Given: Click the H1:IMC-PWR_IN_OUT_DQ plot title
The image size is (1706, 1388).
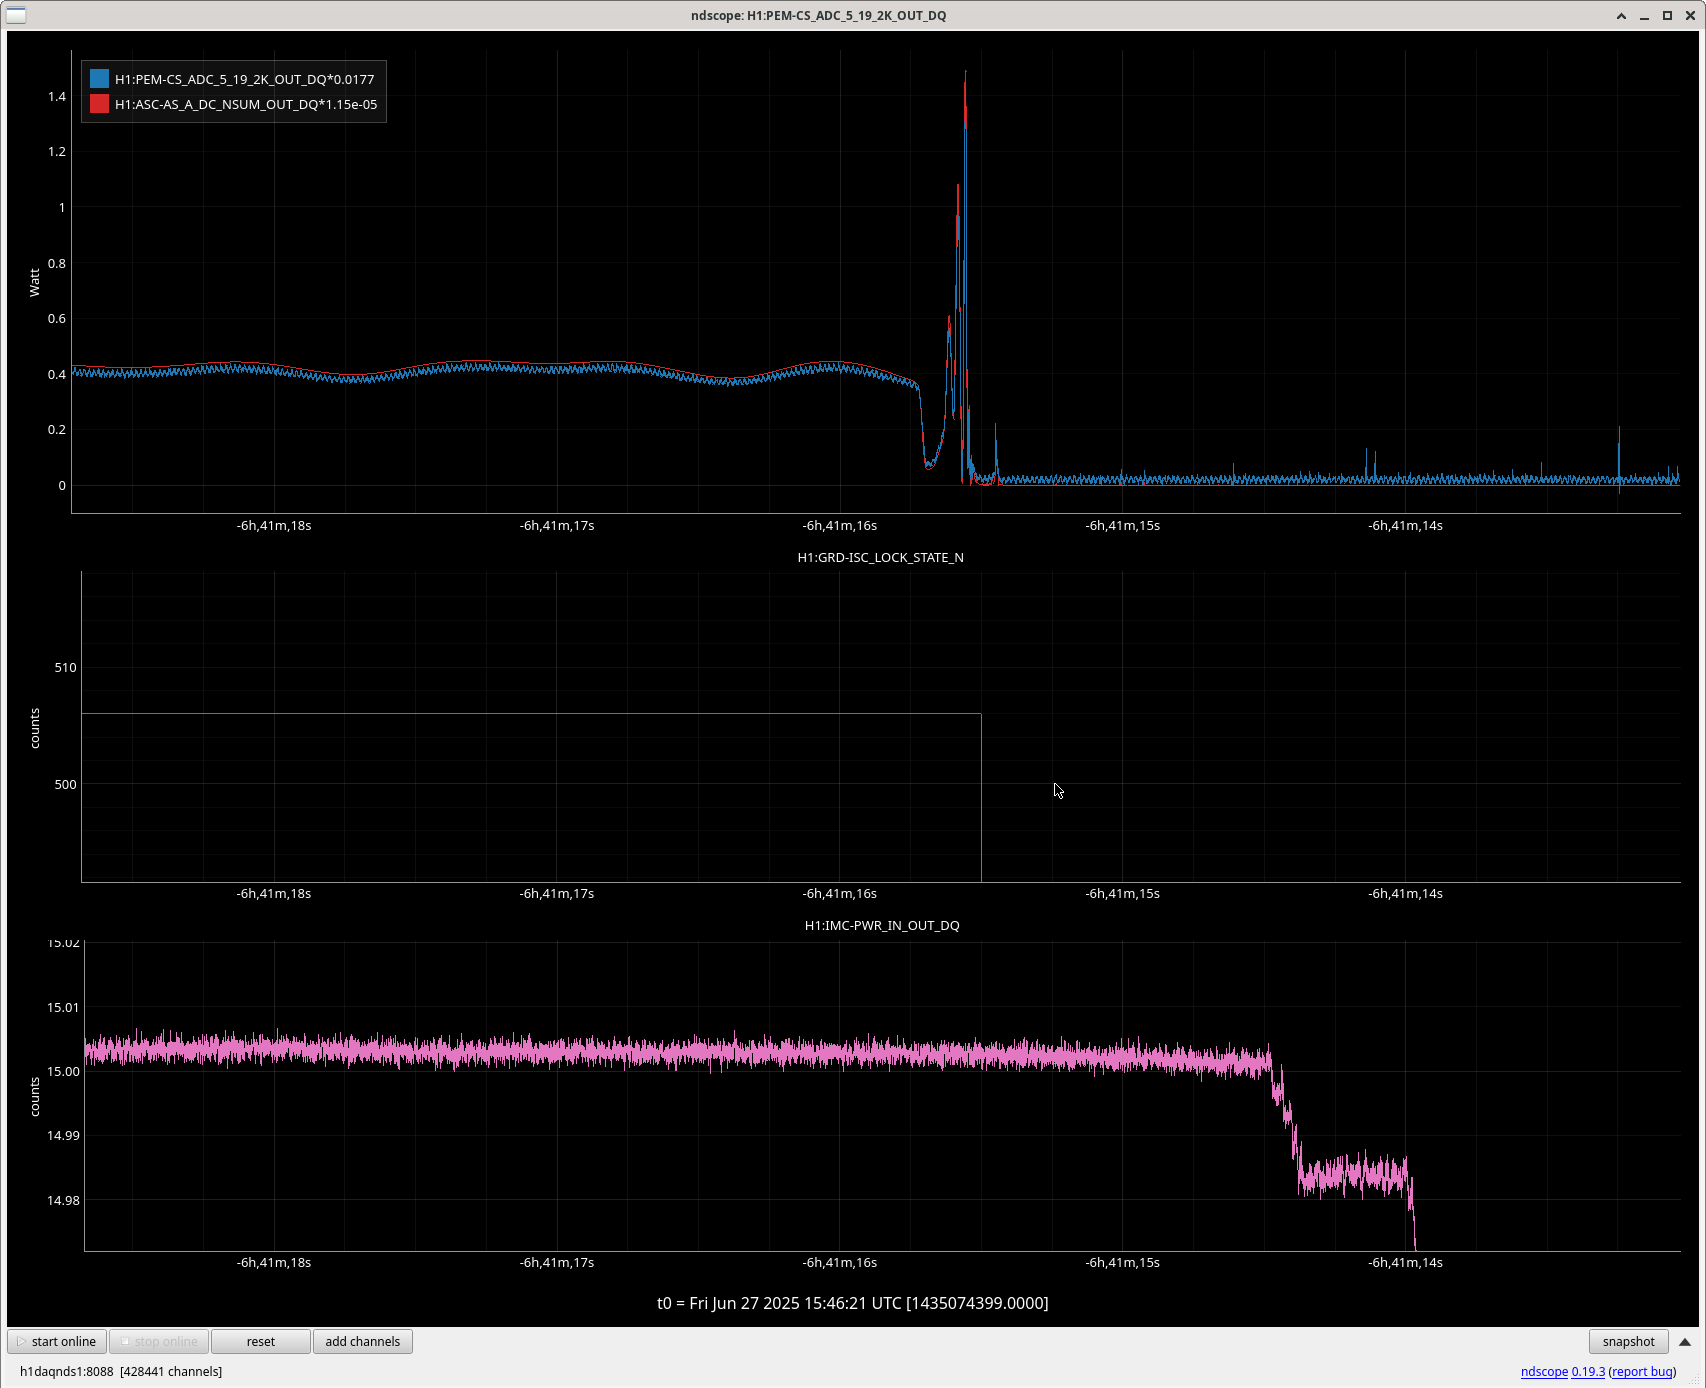Looking at the screenshot, I should coord(881,925).
